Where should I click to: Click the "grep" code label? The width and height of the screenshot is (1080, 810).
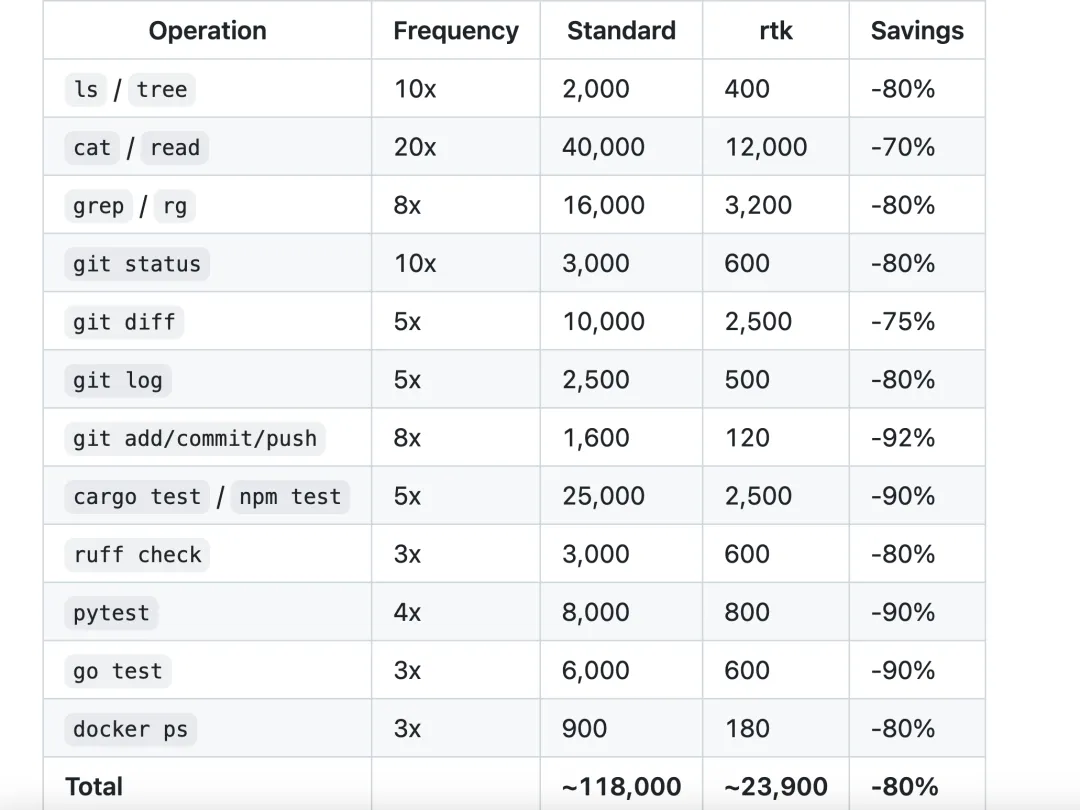[99, 206]
